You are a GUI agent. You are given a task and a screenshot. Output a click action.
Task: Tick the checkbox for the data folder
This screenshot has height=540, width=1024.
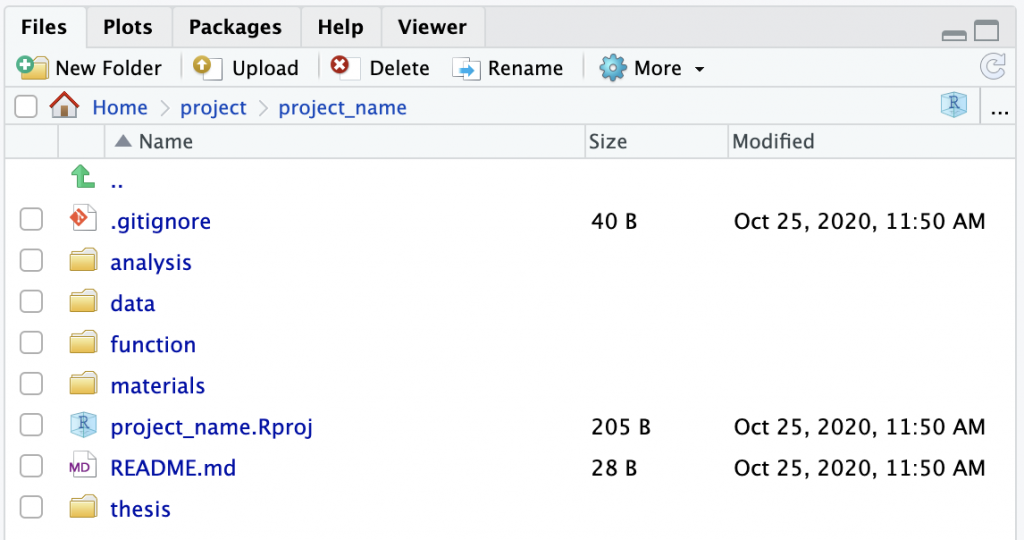[31, 302]
